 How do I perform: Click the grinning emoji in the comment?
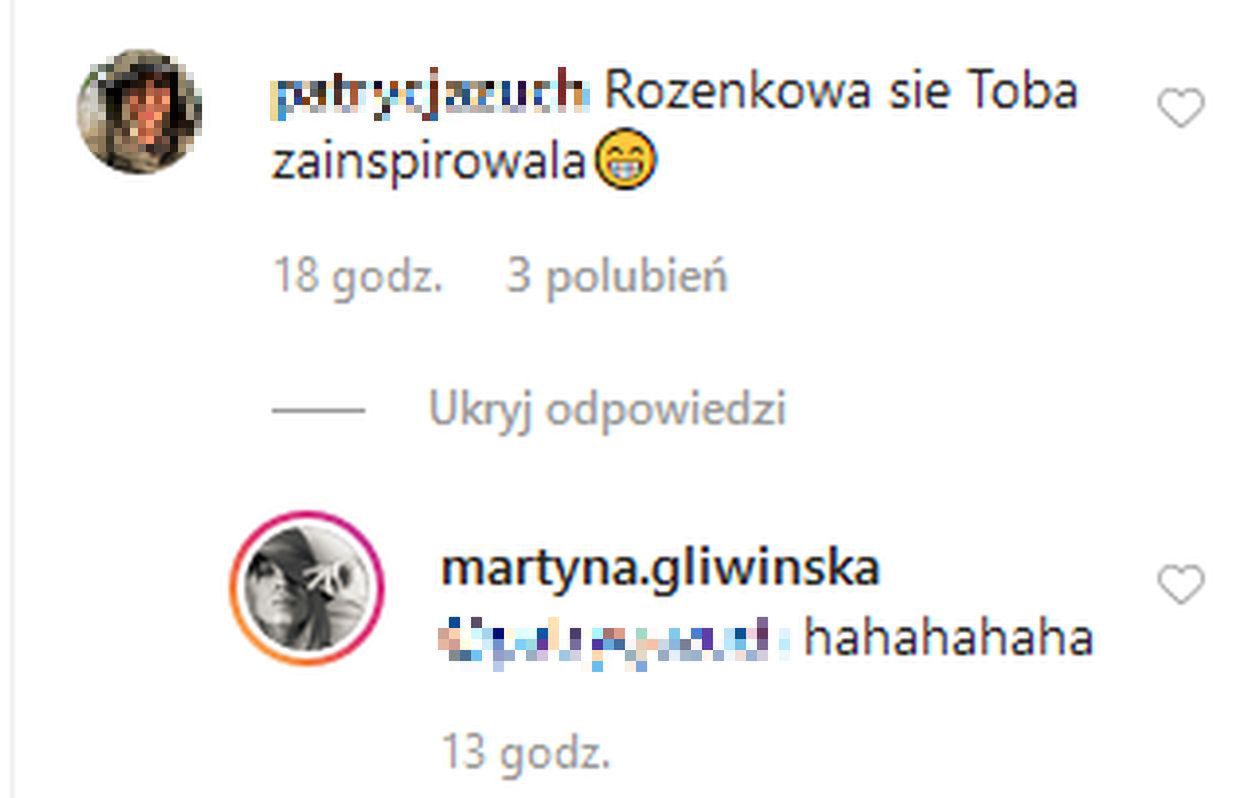pyautogui.click(x=625, y=162)
